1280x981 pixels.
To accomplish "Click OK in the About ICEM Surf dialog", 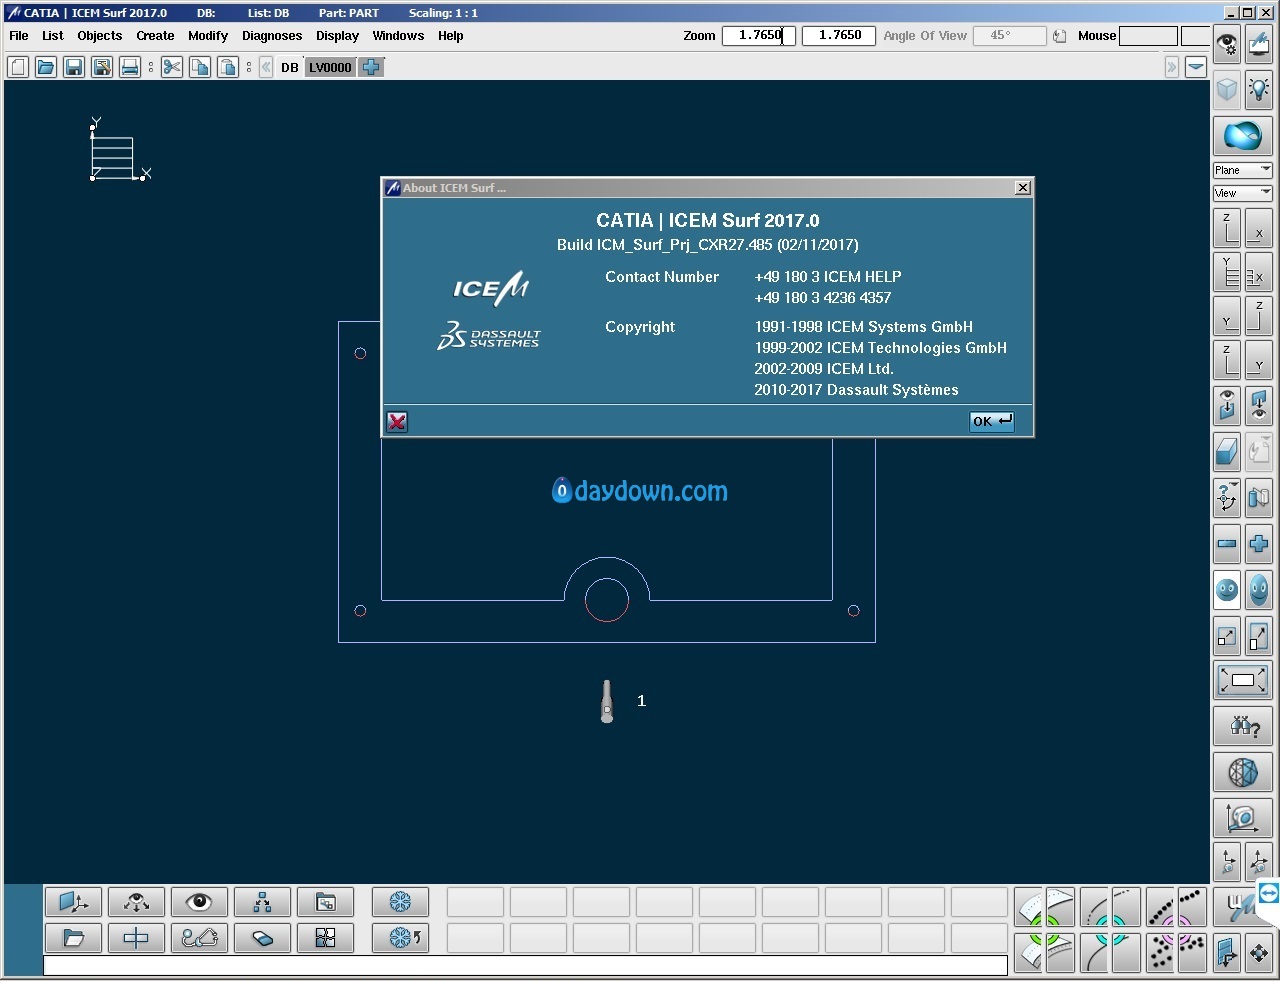I will pos(991,421).
